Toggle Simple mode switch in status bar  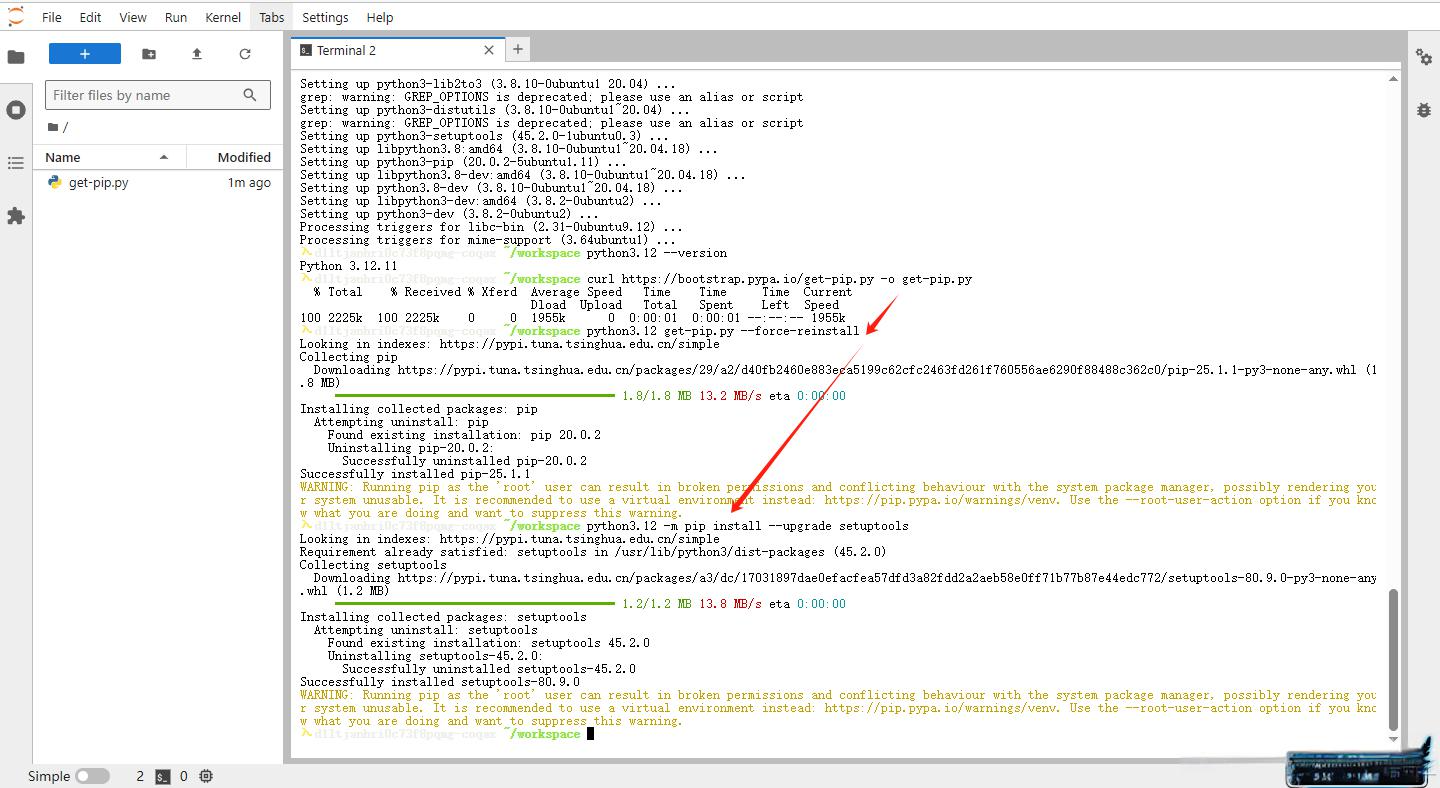92,776
